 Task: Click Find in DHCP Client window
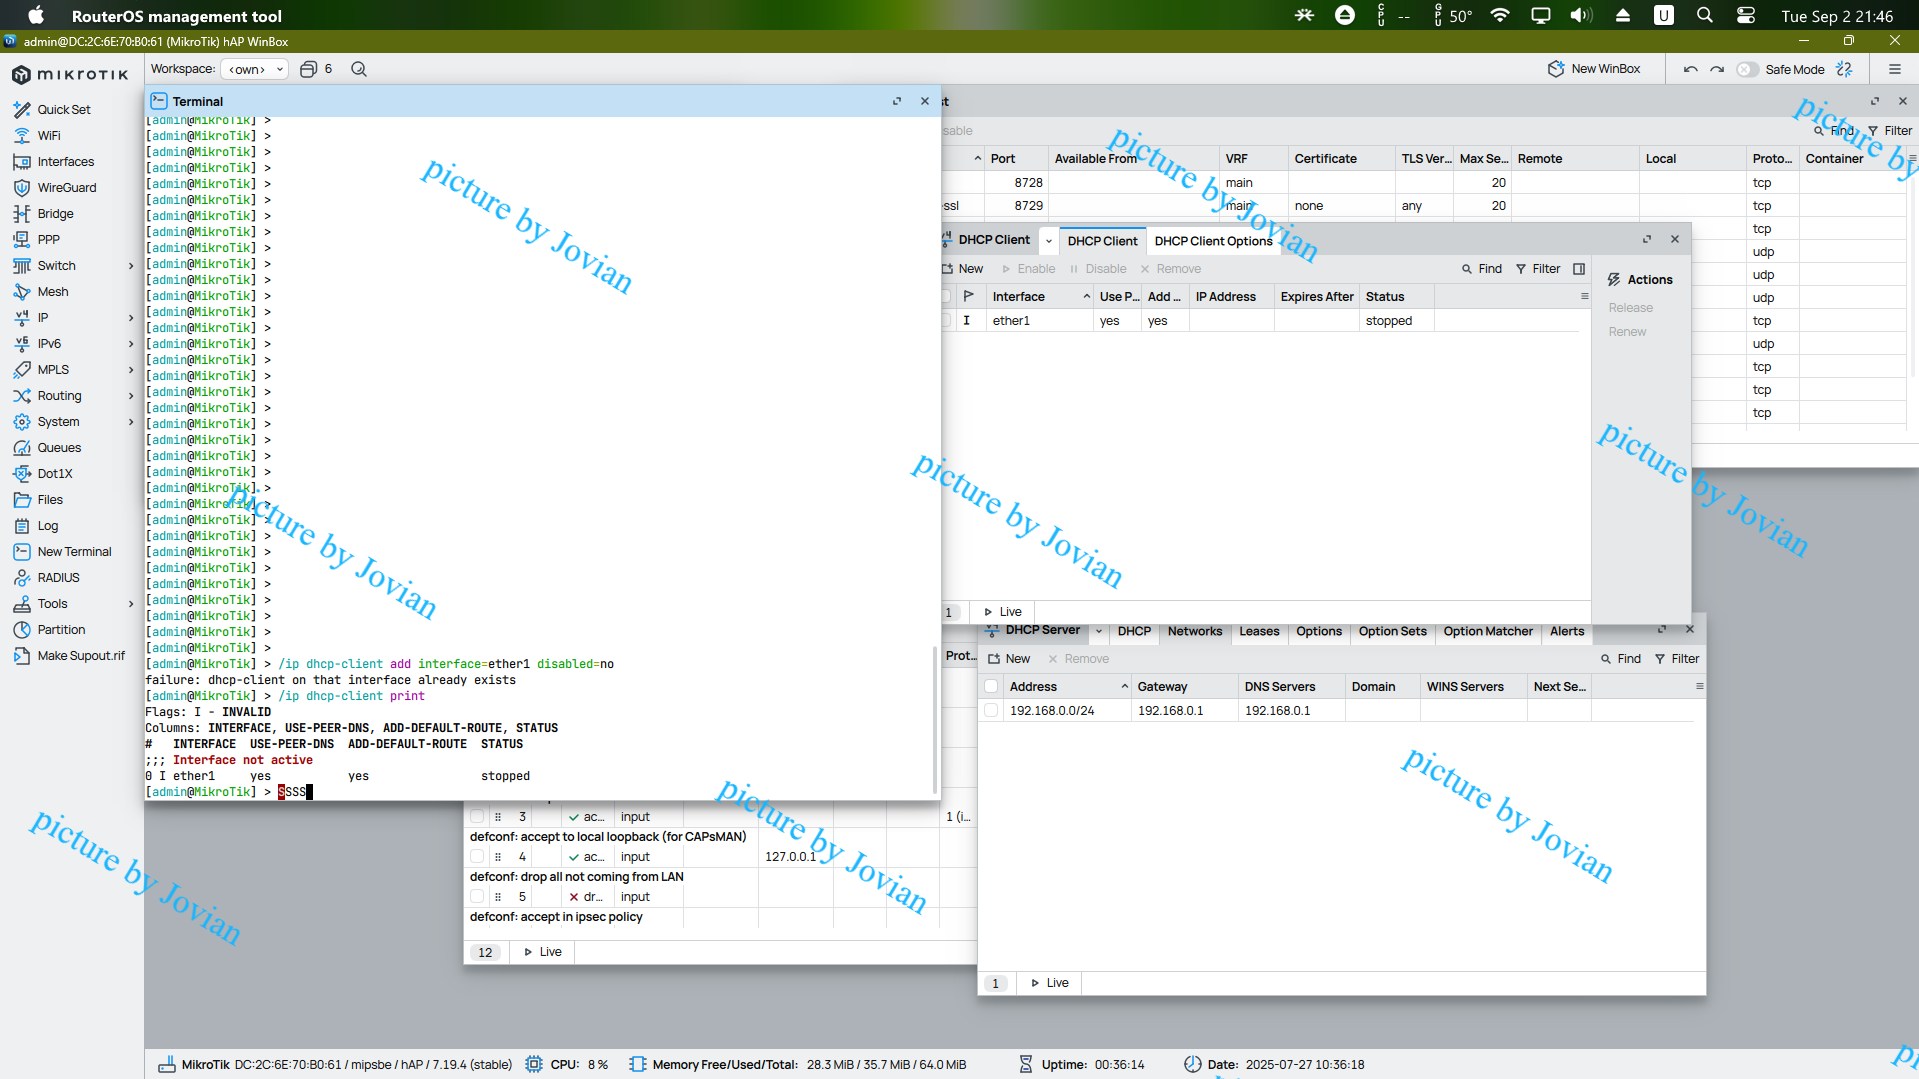tap(1482, 269)
